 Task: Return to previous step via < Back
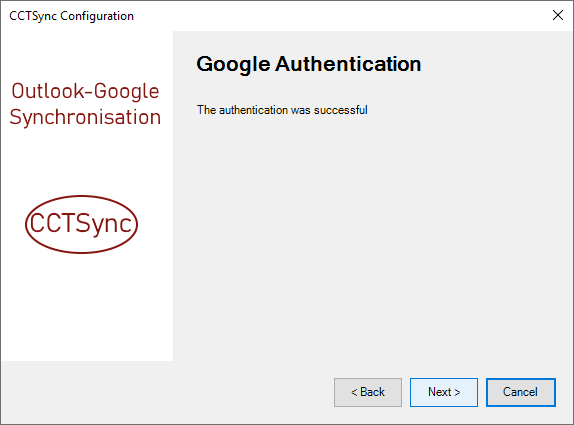click(368, 392)
